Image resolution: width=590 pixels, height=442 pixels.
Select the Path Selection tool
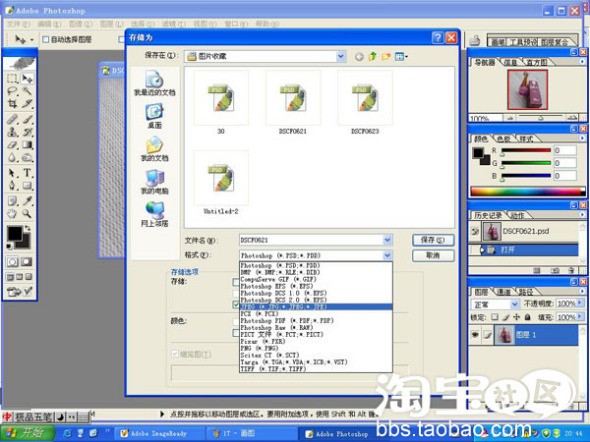point(12,173)
